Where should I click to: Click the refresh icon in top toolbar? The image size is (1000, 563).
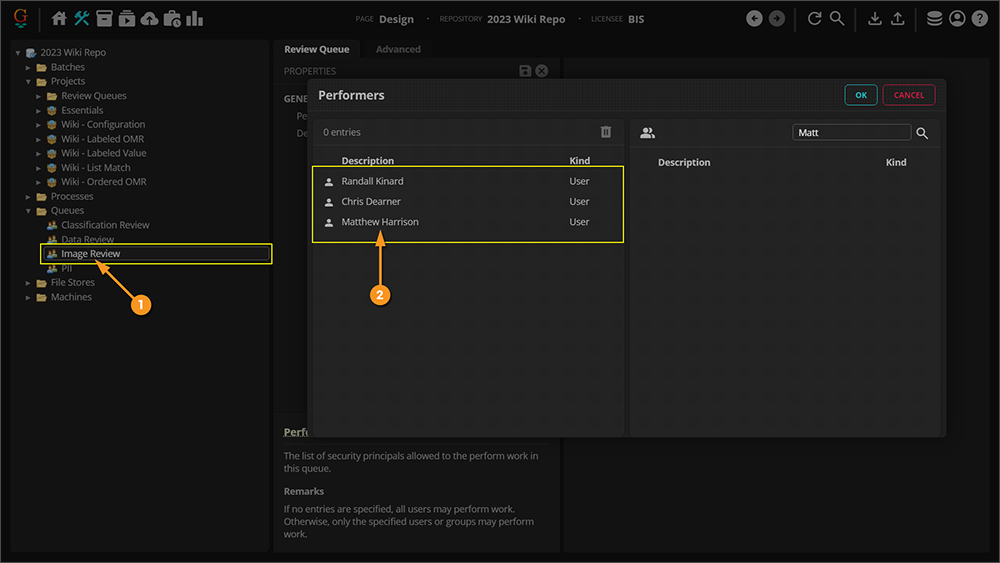tap(814, 19)
